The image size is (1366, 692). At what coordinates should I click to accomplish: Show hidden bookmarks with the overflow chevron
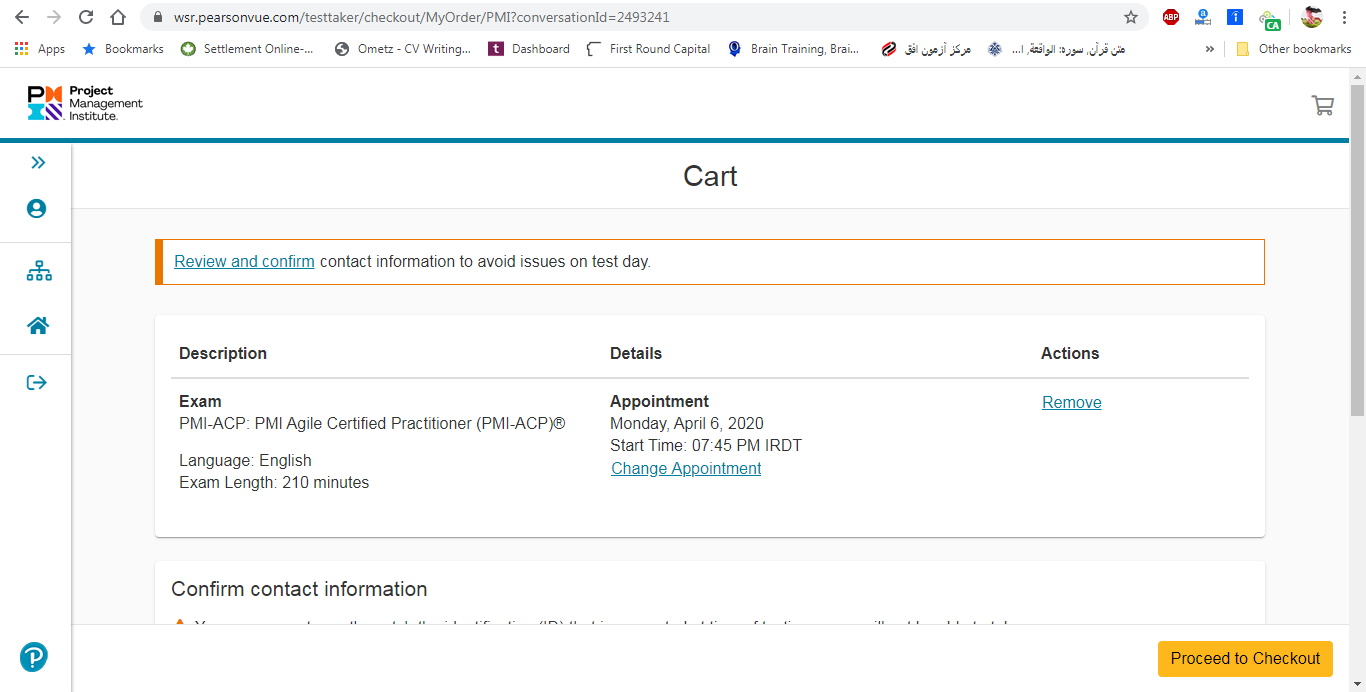pyautogui.click(x=1210, y=49)
